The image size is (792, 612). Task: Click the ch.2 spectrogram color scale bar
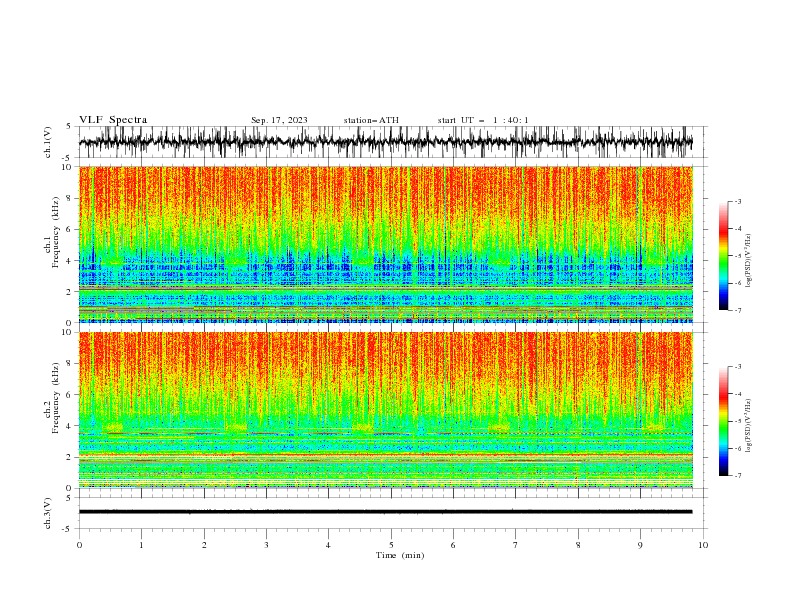coord(723,421)
